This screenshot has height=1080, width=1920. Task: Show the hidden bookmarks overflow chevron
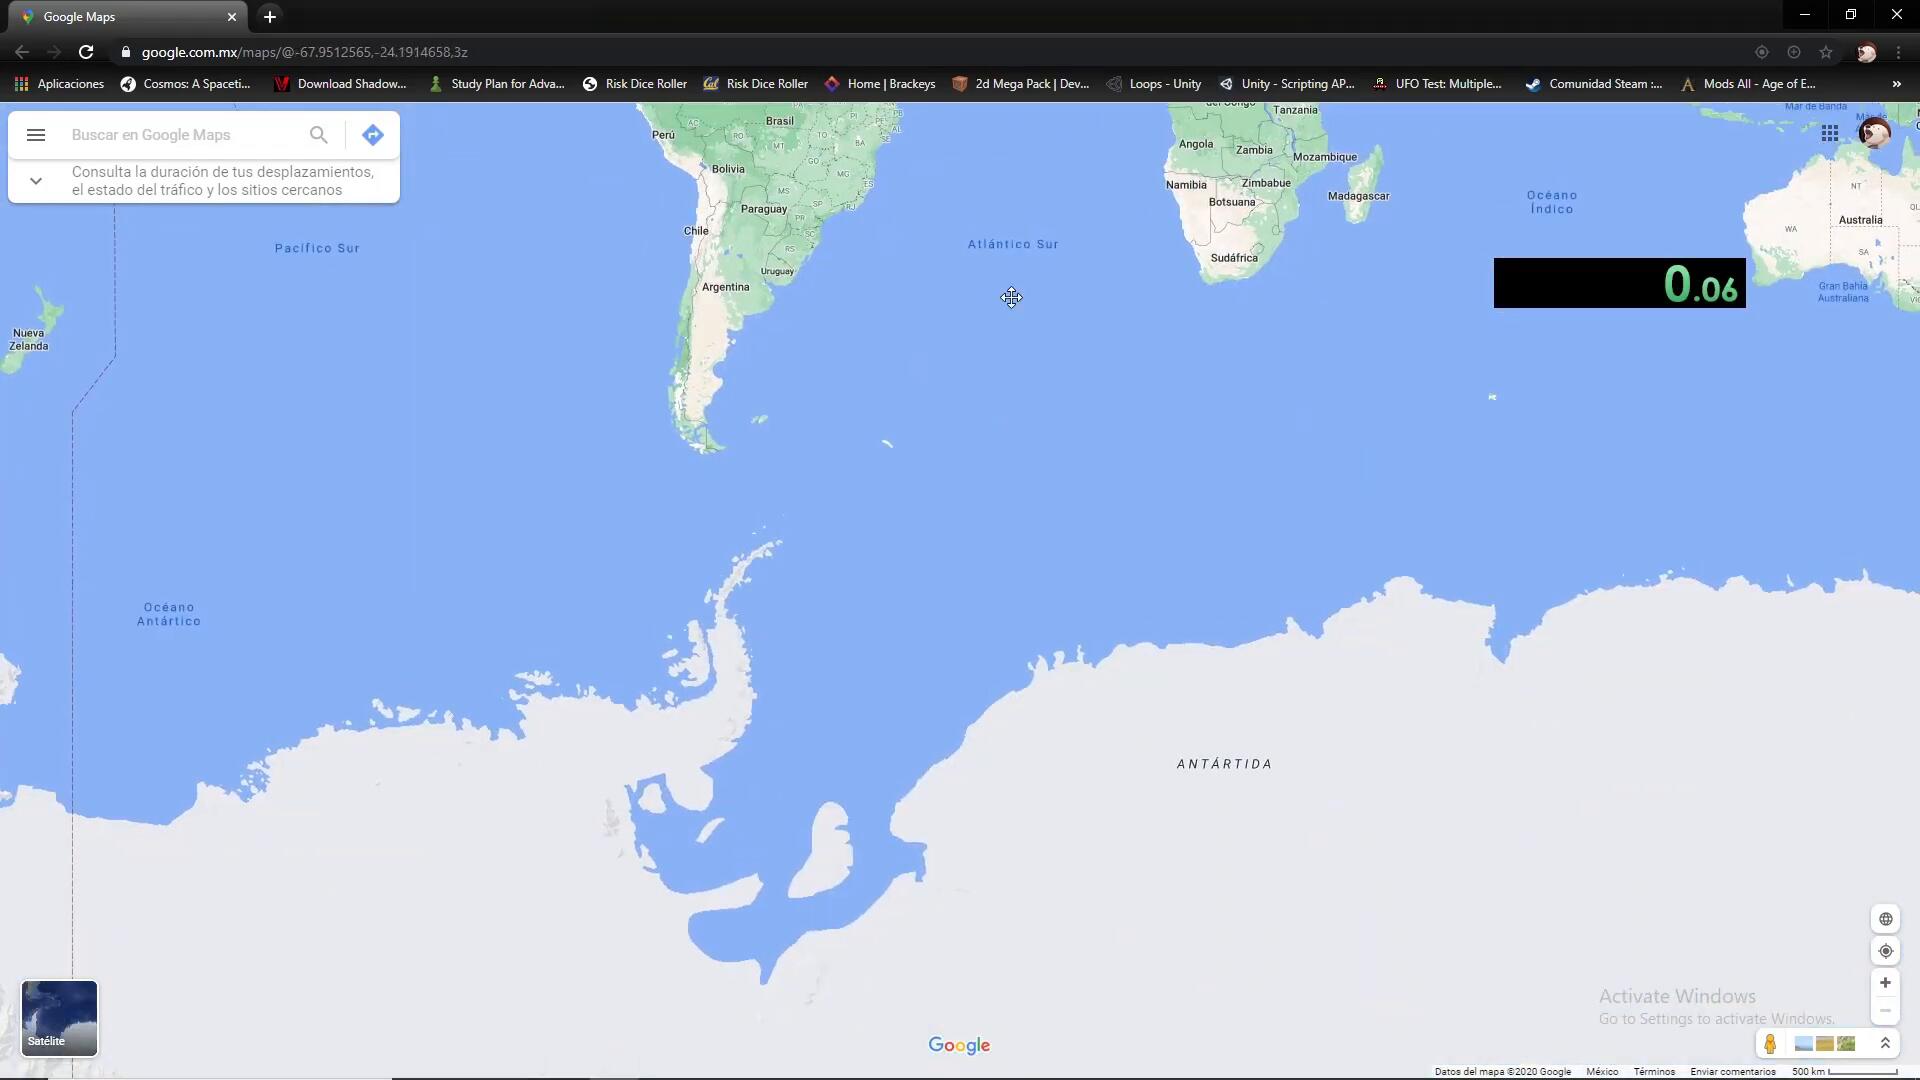pyautogui.click(x=1896, y=84)
